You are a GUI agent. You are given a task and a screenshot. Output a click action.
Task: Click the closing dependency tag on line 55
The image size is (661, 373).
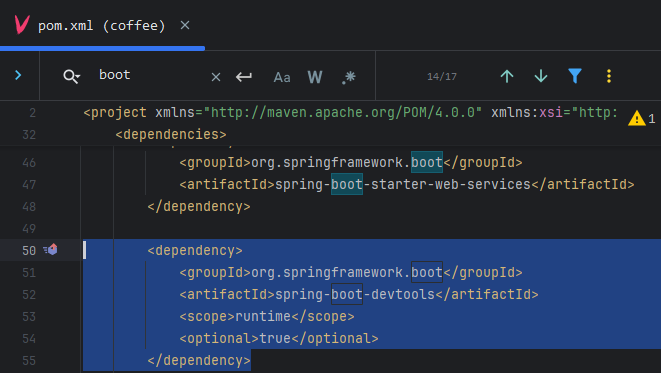pyautogui.click(x=199, y=360)
